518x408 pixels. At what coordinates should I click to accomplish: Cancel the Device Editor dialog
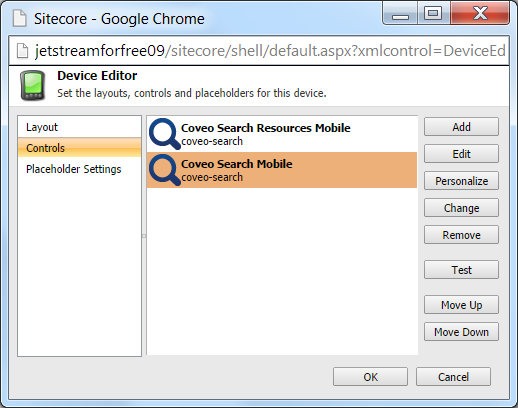click(x=453, y=377)
